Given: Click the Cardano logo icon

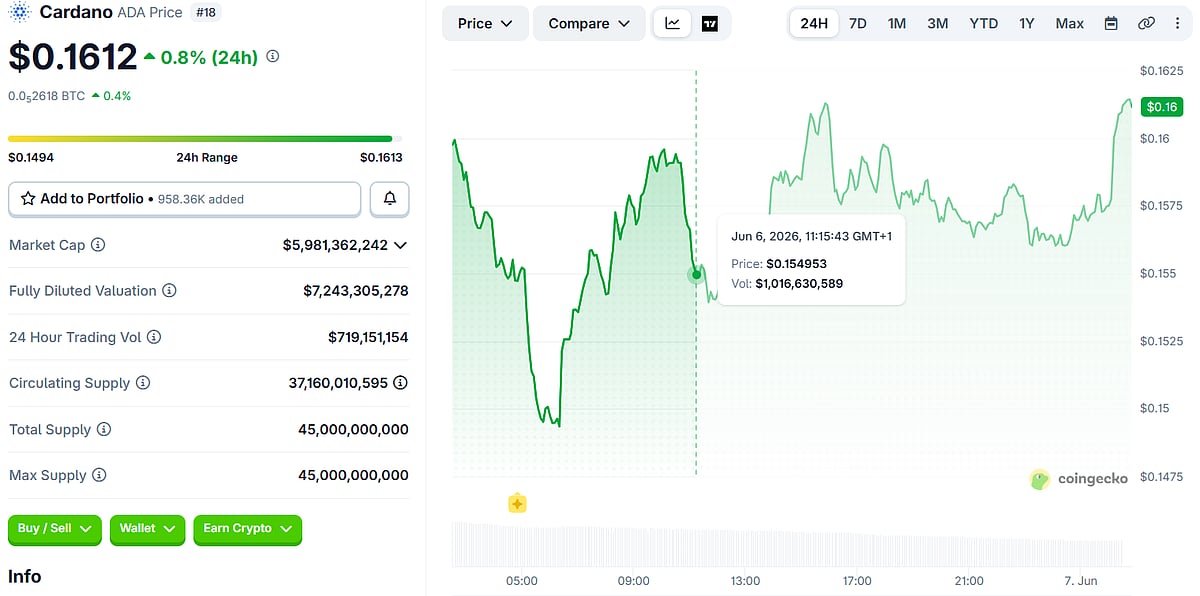Looking at the screenshot, I should click(20, 13).
